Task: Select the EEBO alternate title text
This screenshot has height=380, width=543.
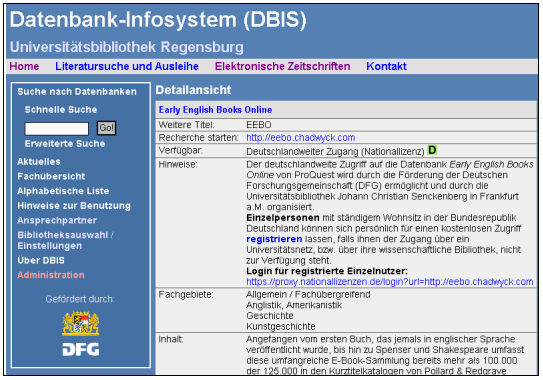Action: (x=259, y=125)
